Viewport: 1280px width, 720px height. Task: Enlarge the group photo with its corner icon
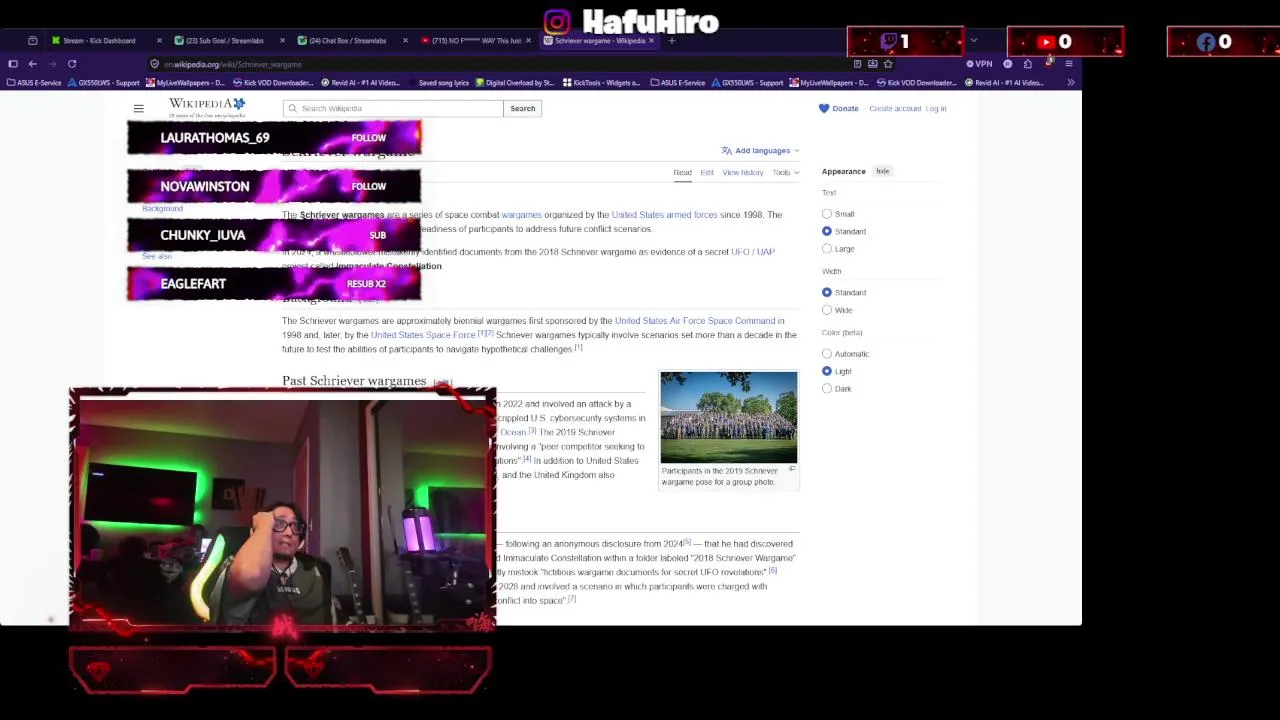point(792,469)
